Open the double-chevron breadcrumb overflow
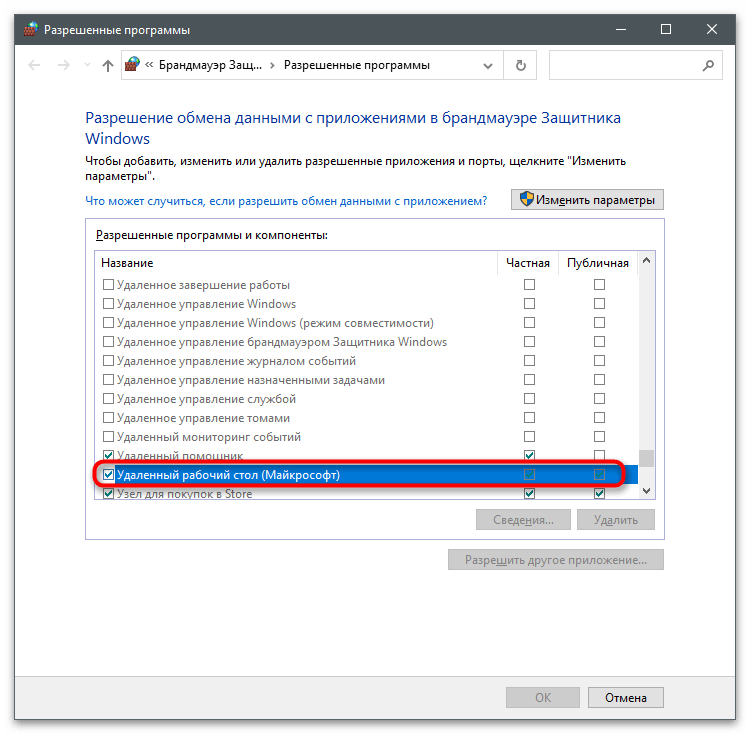 (x=149, y=65)
